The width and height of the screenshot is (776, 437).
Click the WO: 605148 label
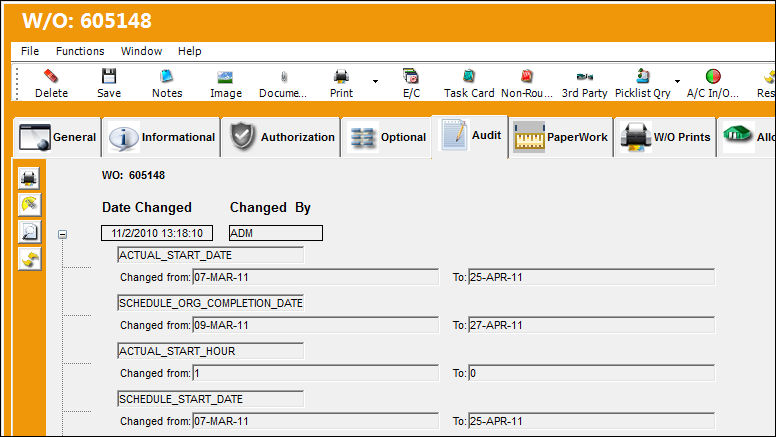pyautogui.click(x=133, y=175)
